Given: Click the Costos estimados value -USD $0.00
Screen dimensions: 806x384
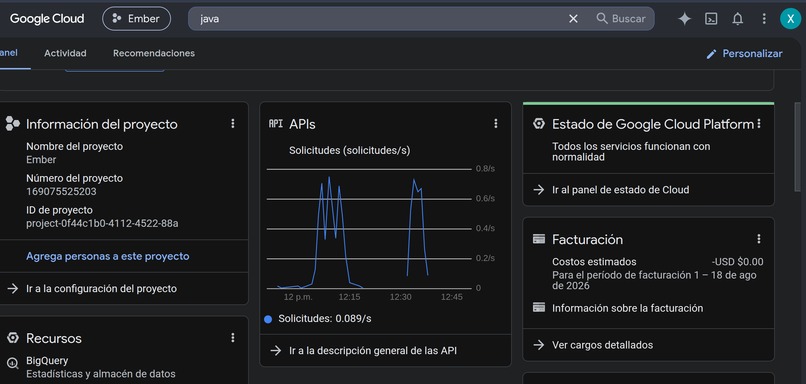Looking at the screenshot, I should (737, 262).
